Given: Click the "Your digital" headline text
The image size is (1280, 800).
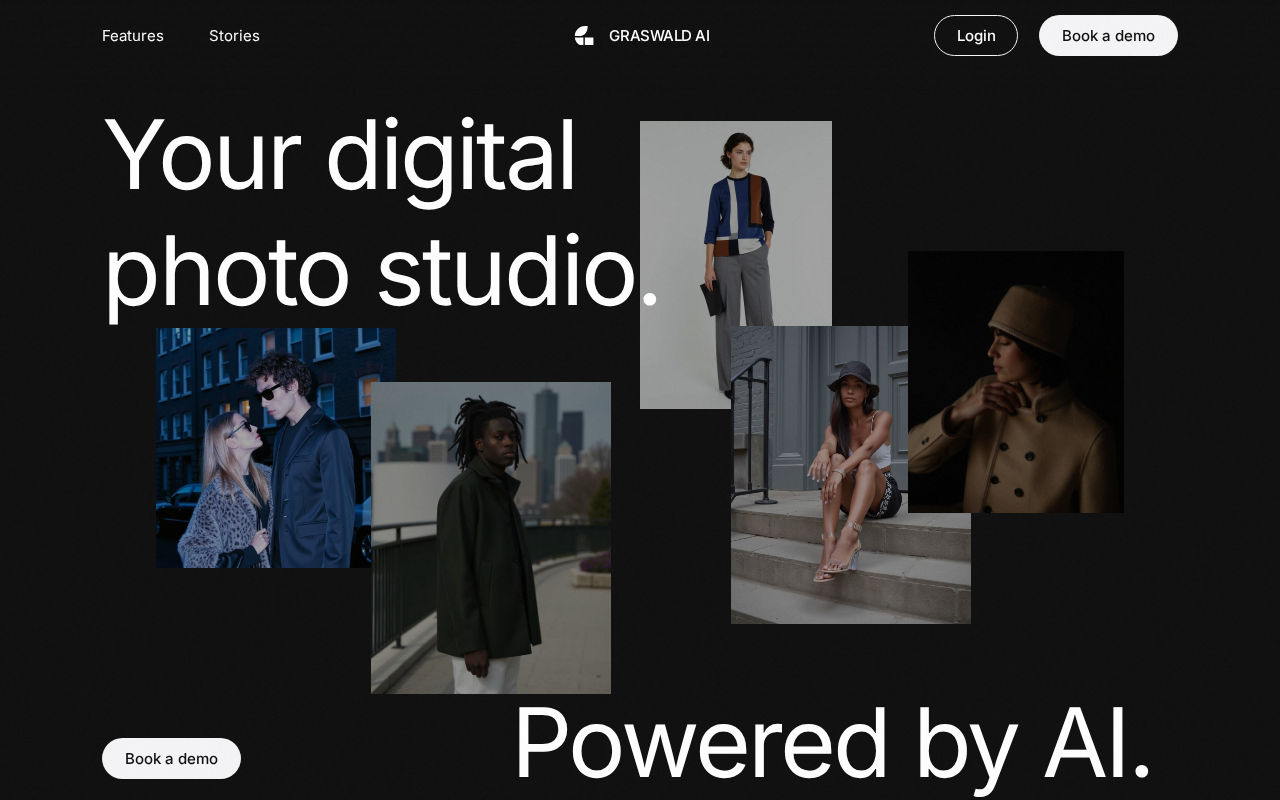Looking at the screenshot, I should (x=340, y=155).
